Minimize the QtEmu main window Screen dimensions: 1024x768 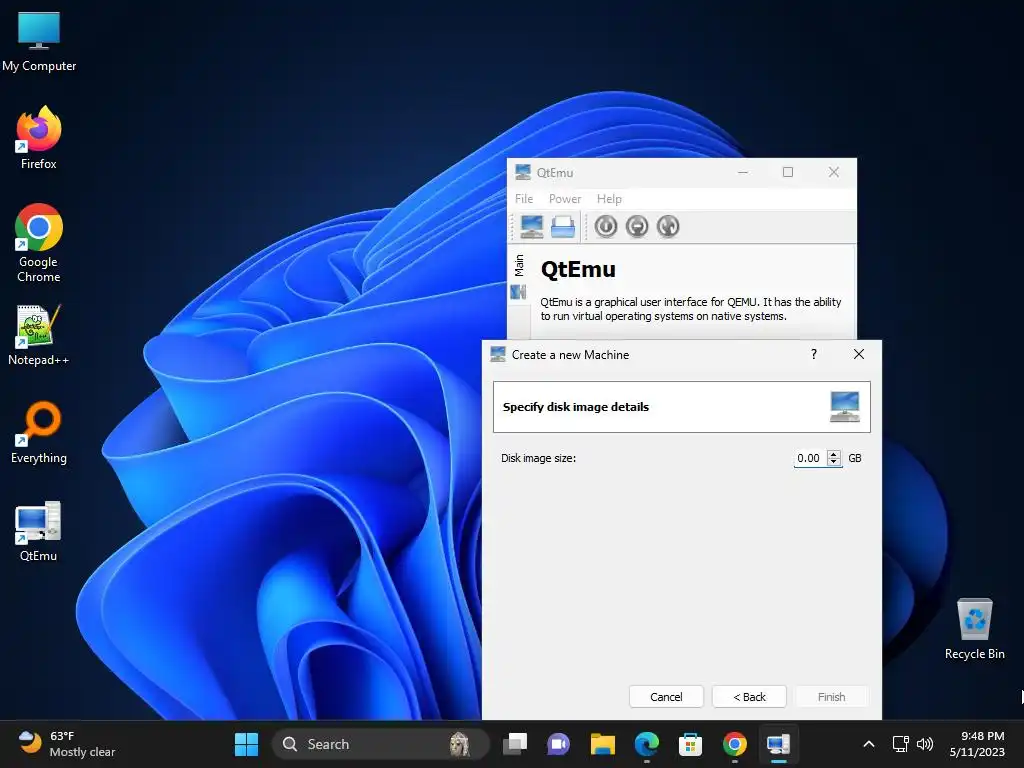tap(743, 172)
